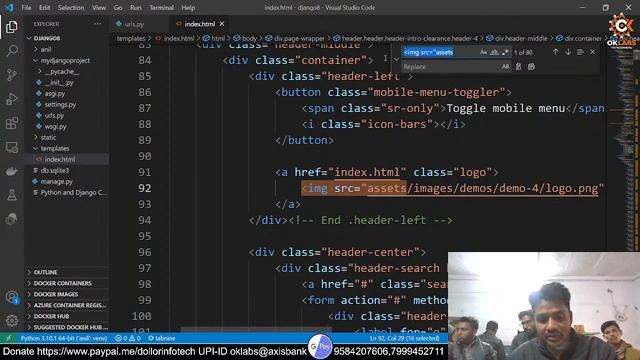
Task: Click the tabnine status bar item
Action: (x=162, y=338)
